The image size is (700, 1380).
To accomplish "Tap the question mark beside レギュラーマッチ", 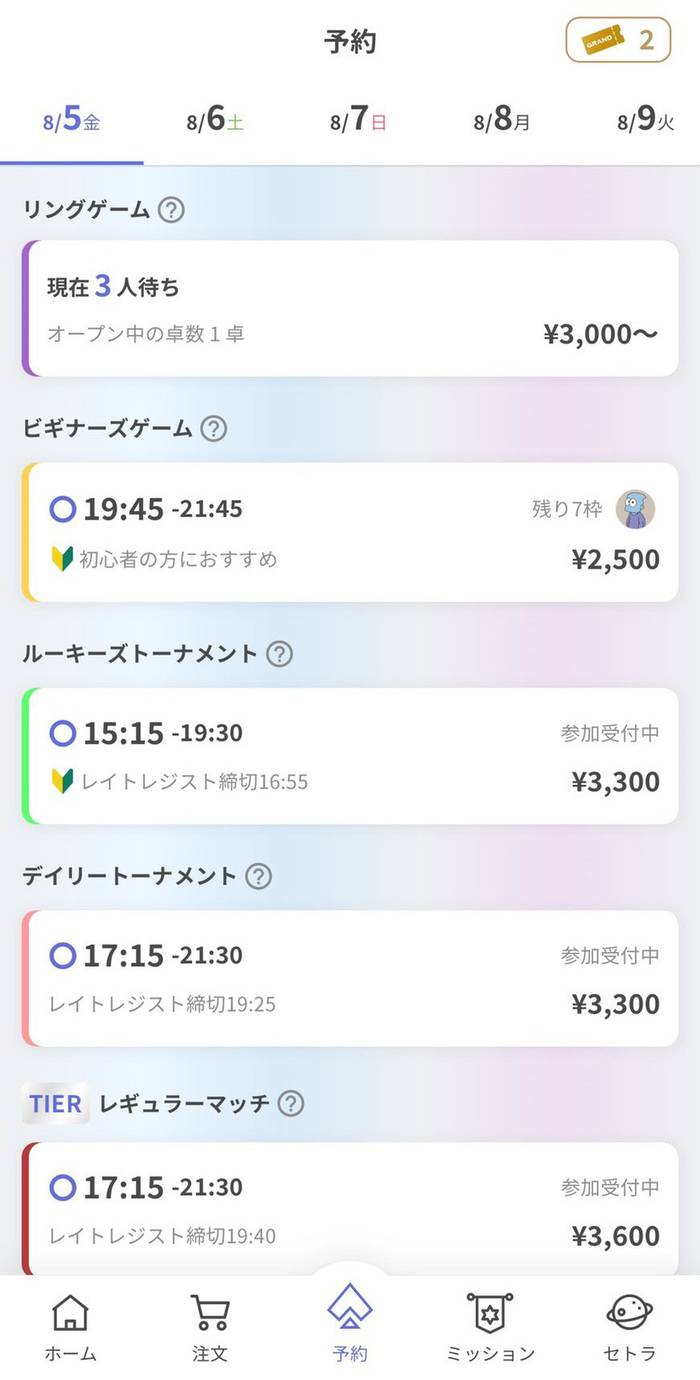I will [x=290, y=1104].
